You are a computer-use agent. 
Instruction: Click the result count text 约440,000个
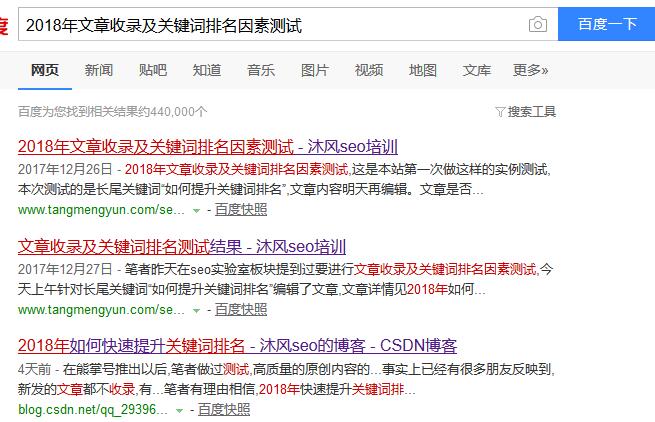pyautogui.click(x=173, y=112)
